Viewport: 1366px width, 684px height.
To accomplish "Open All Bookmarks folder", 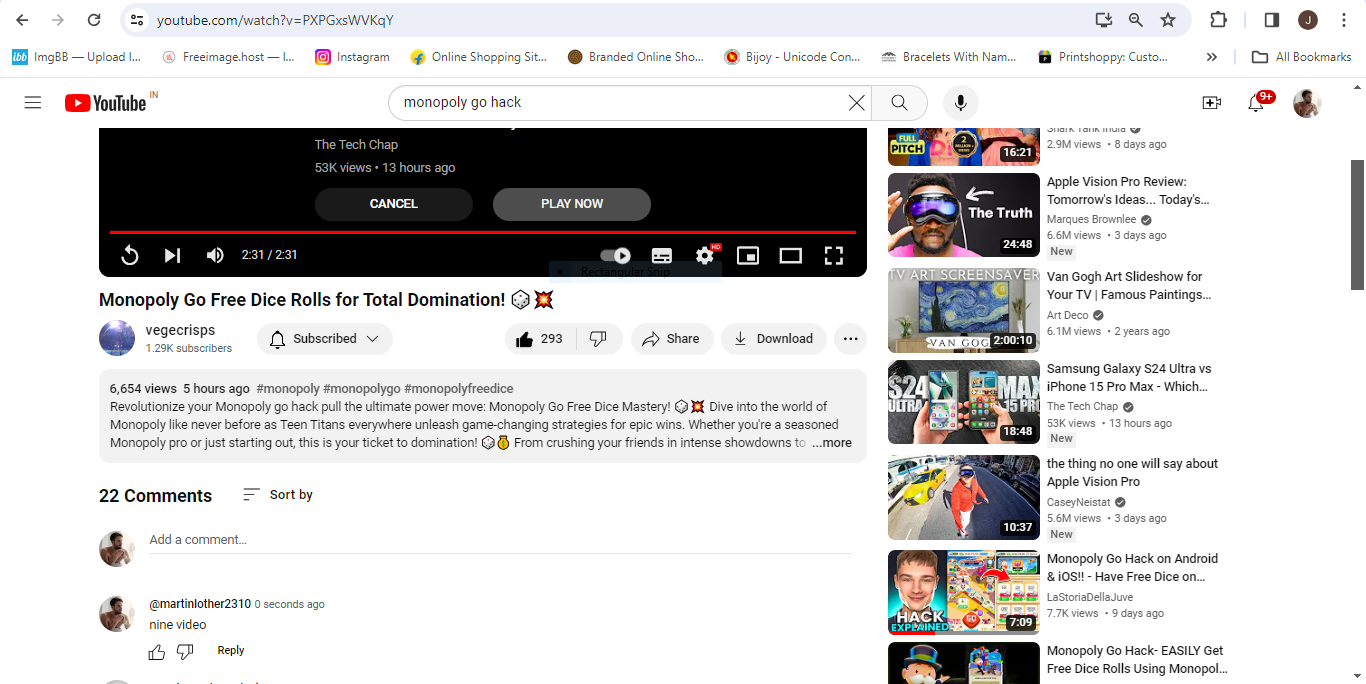I will 1302,57.
